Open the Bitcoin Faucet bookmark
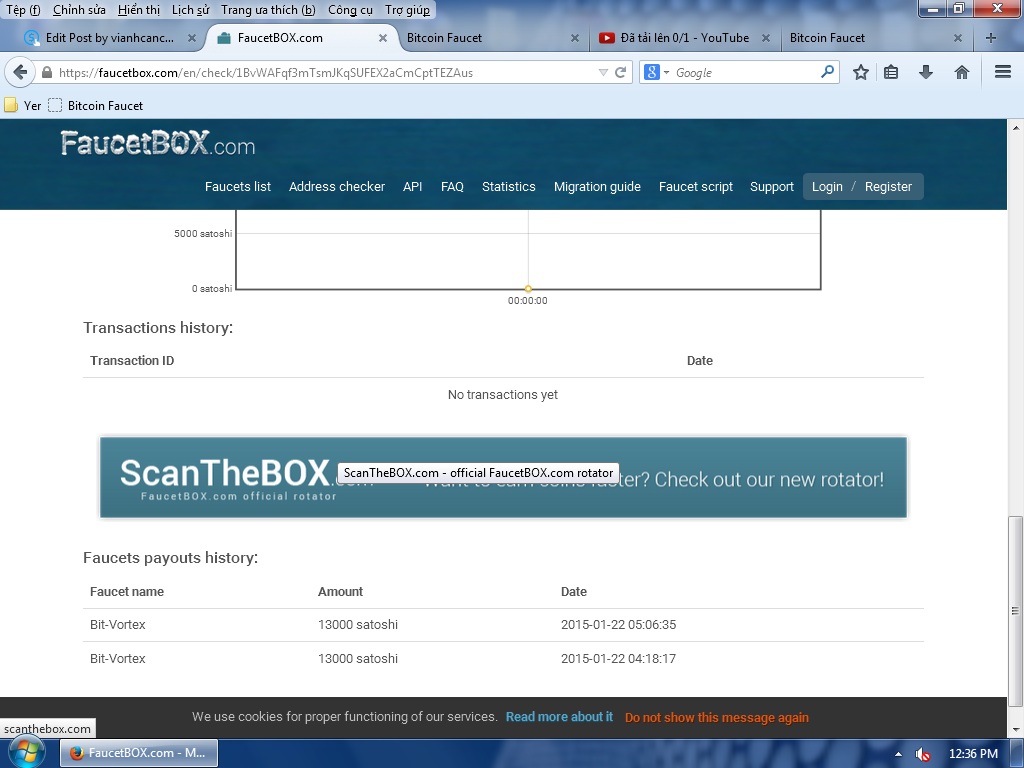The image size is (1024, 768). click(x=96, y=105)
